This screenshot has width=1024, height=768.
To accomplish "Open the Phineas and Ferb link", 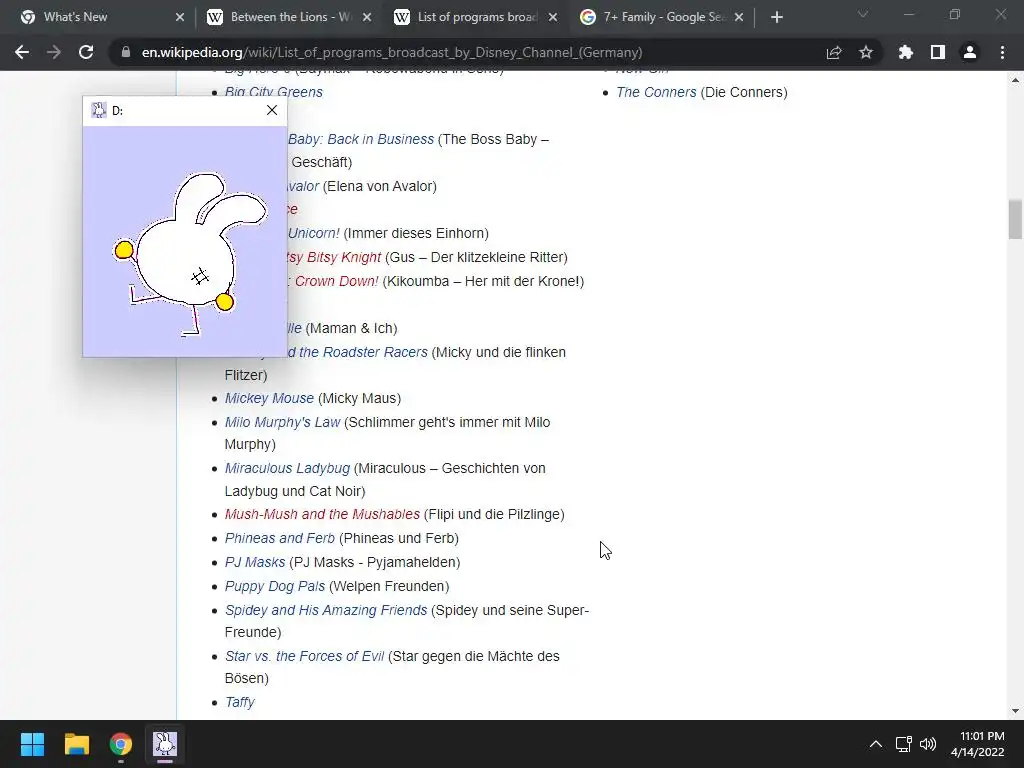I will coord(280,538).
